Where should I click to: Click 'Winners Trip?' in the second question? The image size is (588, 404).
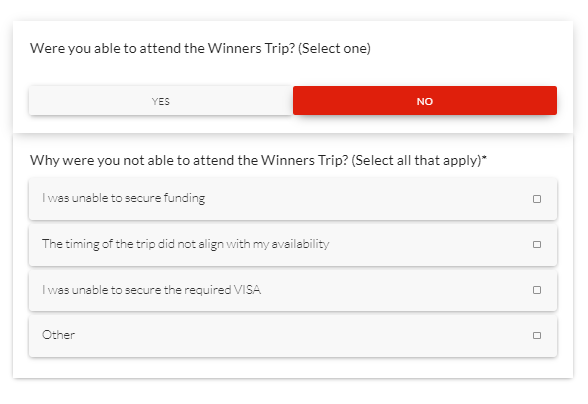click(305, 161)
